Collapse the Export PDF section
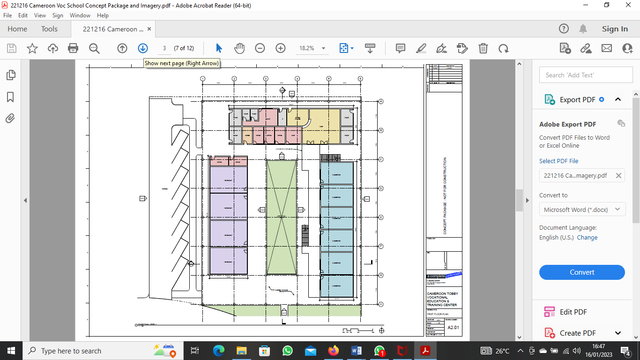 coord(618,100)
